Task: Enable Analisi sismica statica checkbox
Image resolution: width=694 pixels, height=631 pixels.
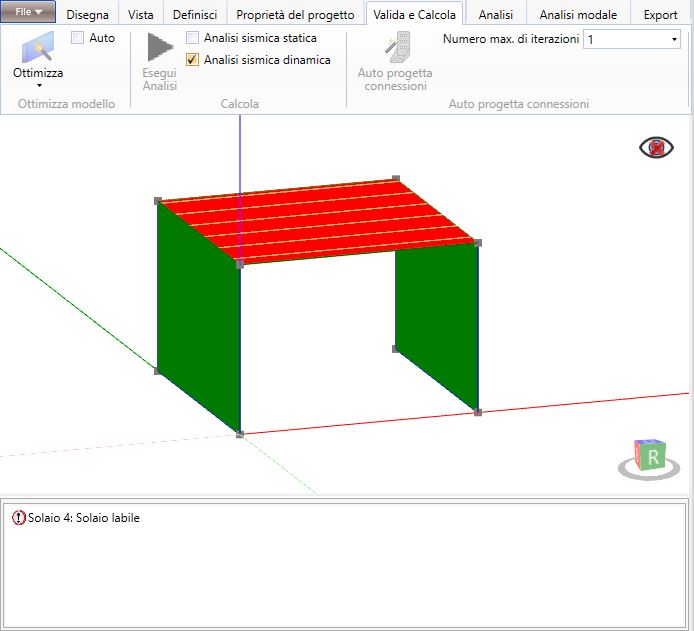Action: (192, 38)
